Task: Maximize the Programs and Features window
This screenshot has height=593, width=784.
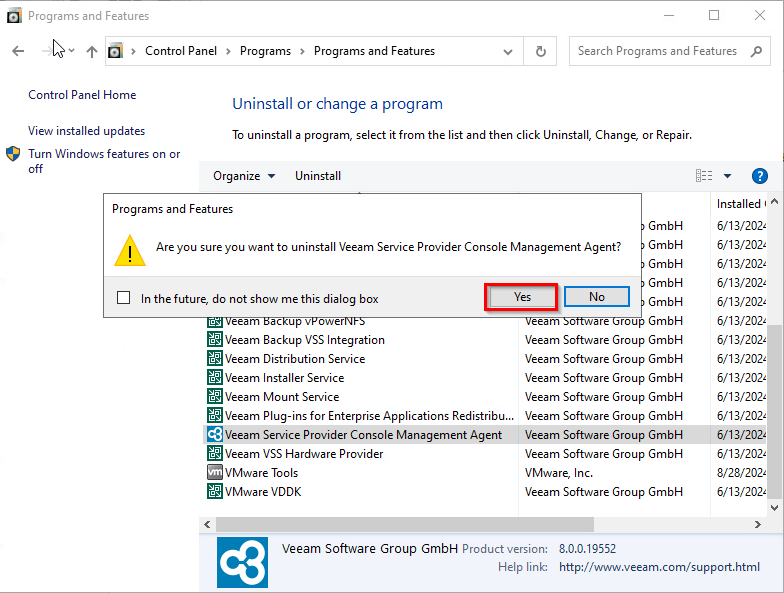Action: pyautogui.click(x=714, y=16)
